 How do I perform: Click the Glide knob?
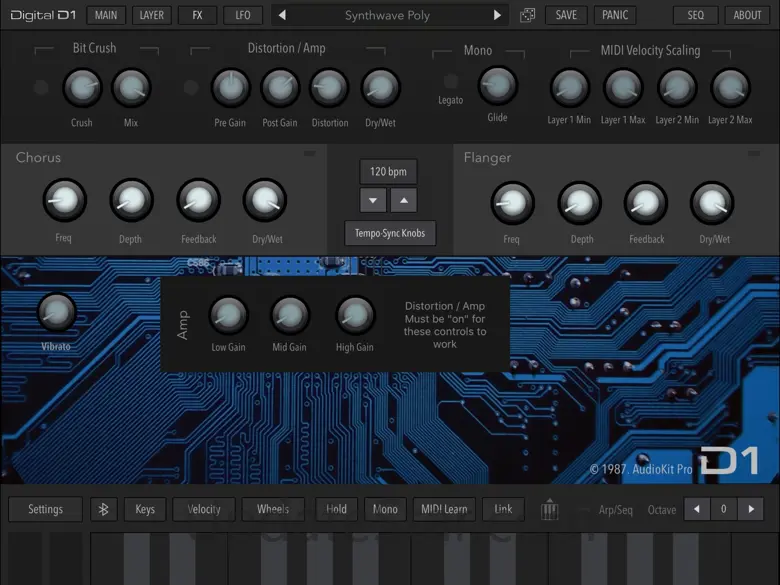coord(497,85)
